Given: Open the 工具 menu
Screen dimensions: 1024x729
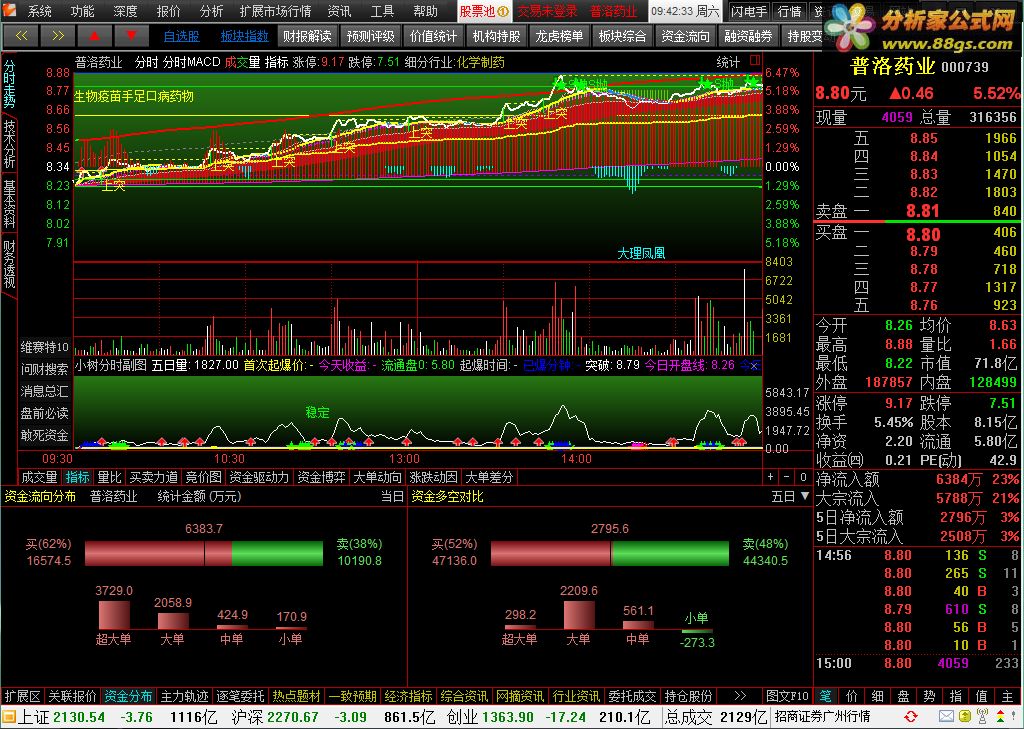Looking at the screenshot, I should pyautogui.click(x=382, y=11).
